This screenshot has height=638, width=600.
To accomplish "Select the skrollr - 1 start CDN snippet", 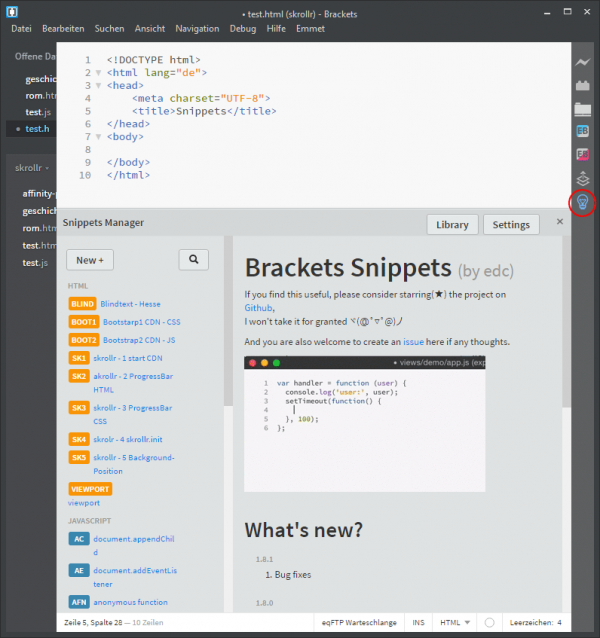I will [x=128, y=358].
